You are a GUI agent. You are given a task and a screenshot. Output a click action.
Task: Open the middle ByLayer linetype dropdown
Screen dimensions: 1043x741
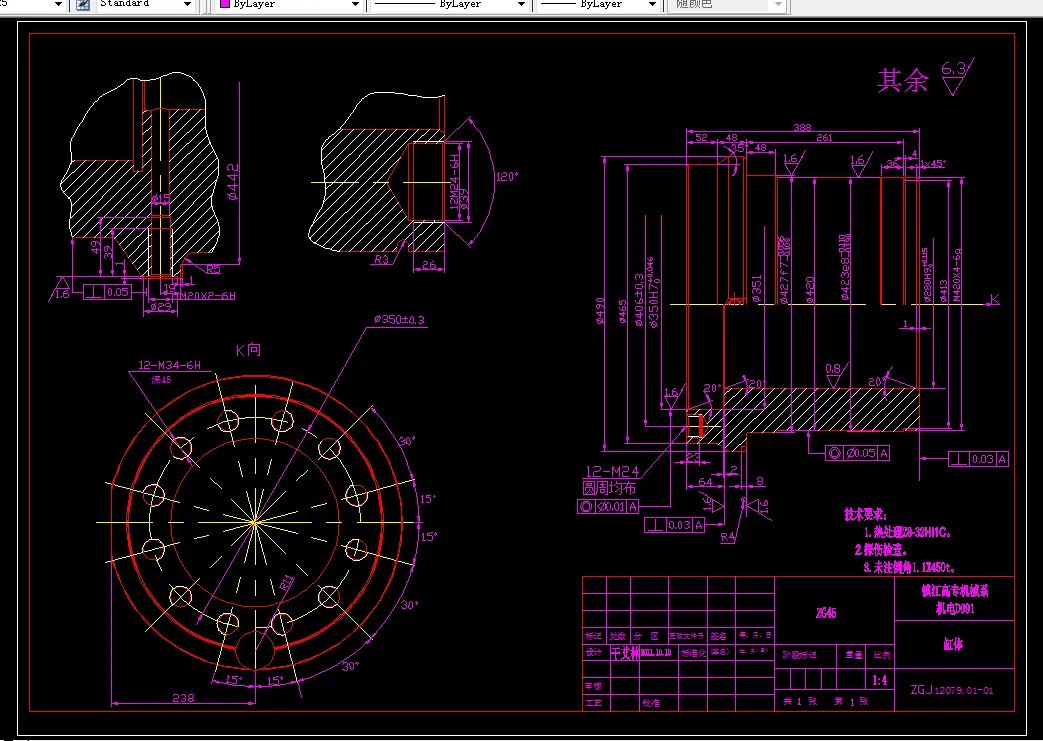pyautogui.click(x=522, y=5)
